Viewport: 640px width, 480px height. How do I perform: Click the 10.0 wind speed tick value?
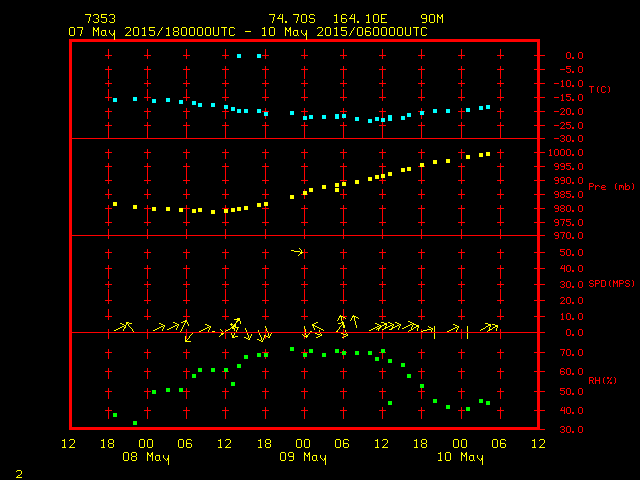coord(571,317)
